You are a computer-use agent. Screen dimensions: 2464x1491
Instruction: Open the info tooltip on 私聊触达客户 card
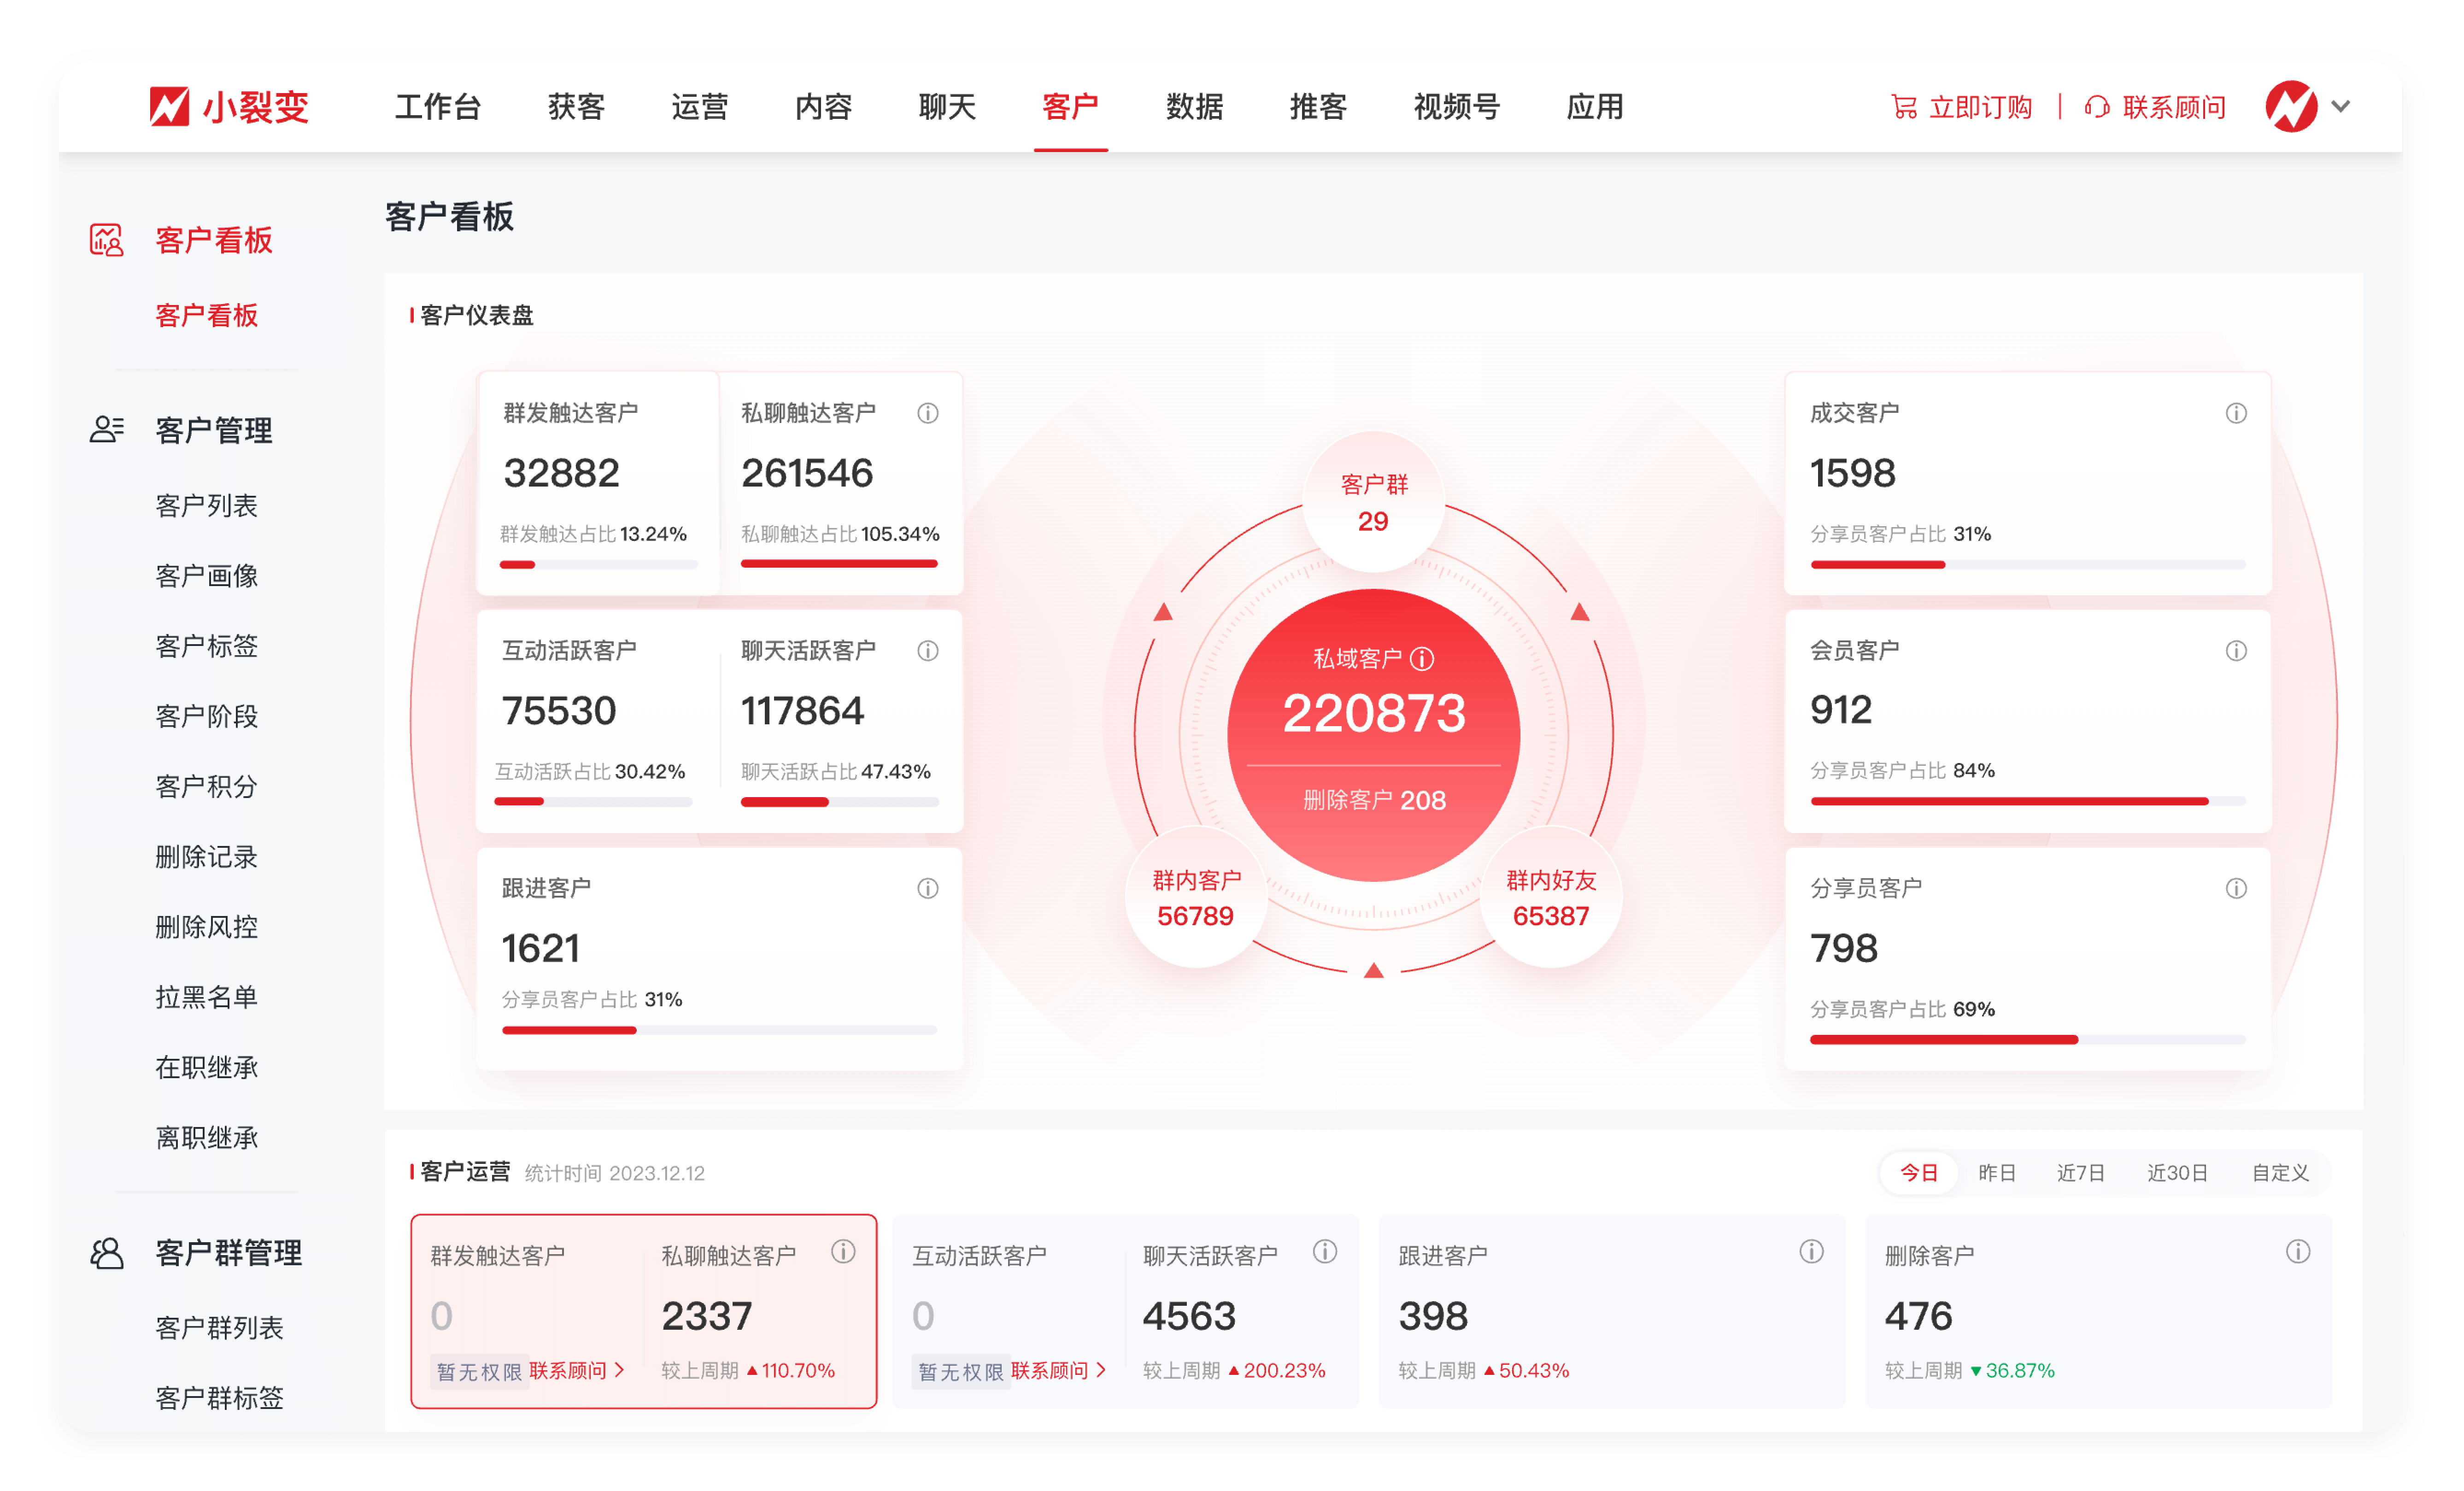[x=928, y=413]
